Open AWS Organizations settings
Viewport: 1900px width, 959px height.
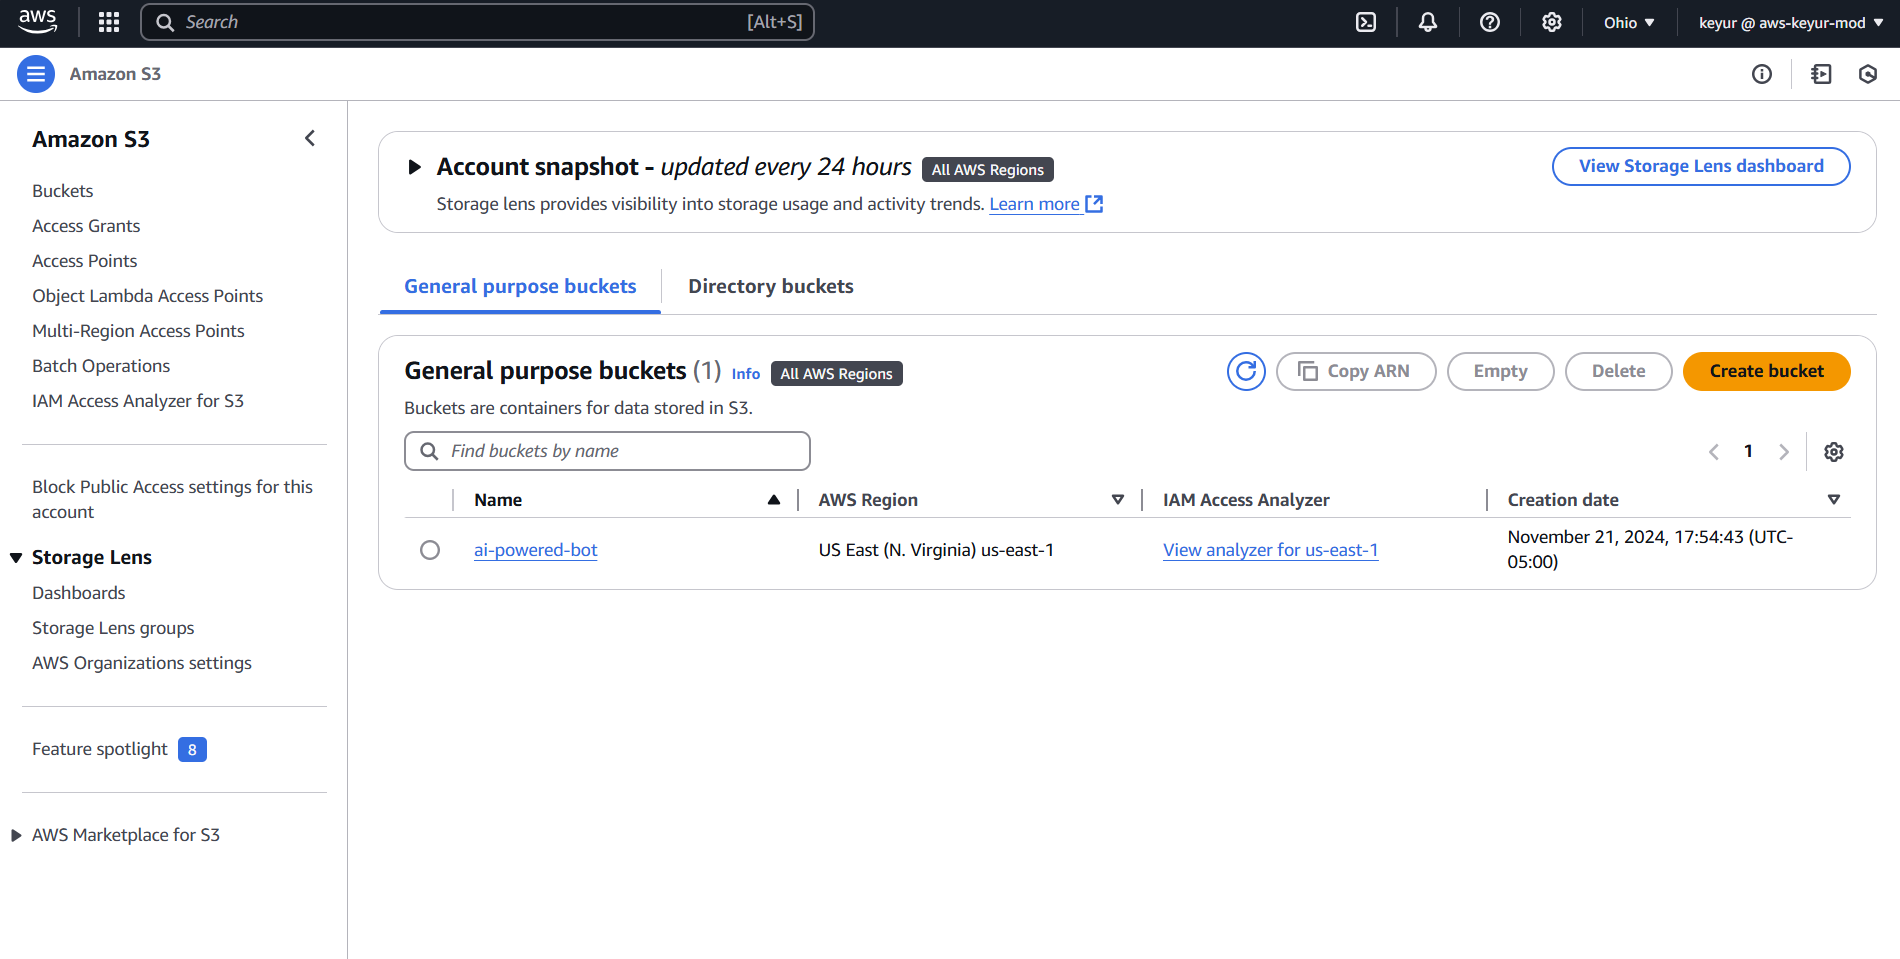(142, 663)
